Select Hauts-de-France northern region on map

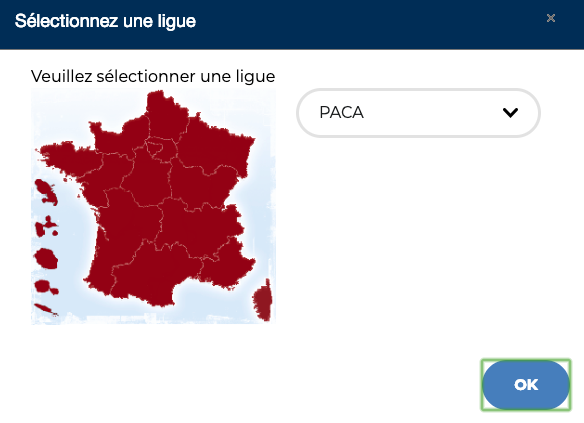point(166,115)
